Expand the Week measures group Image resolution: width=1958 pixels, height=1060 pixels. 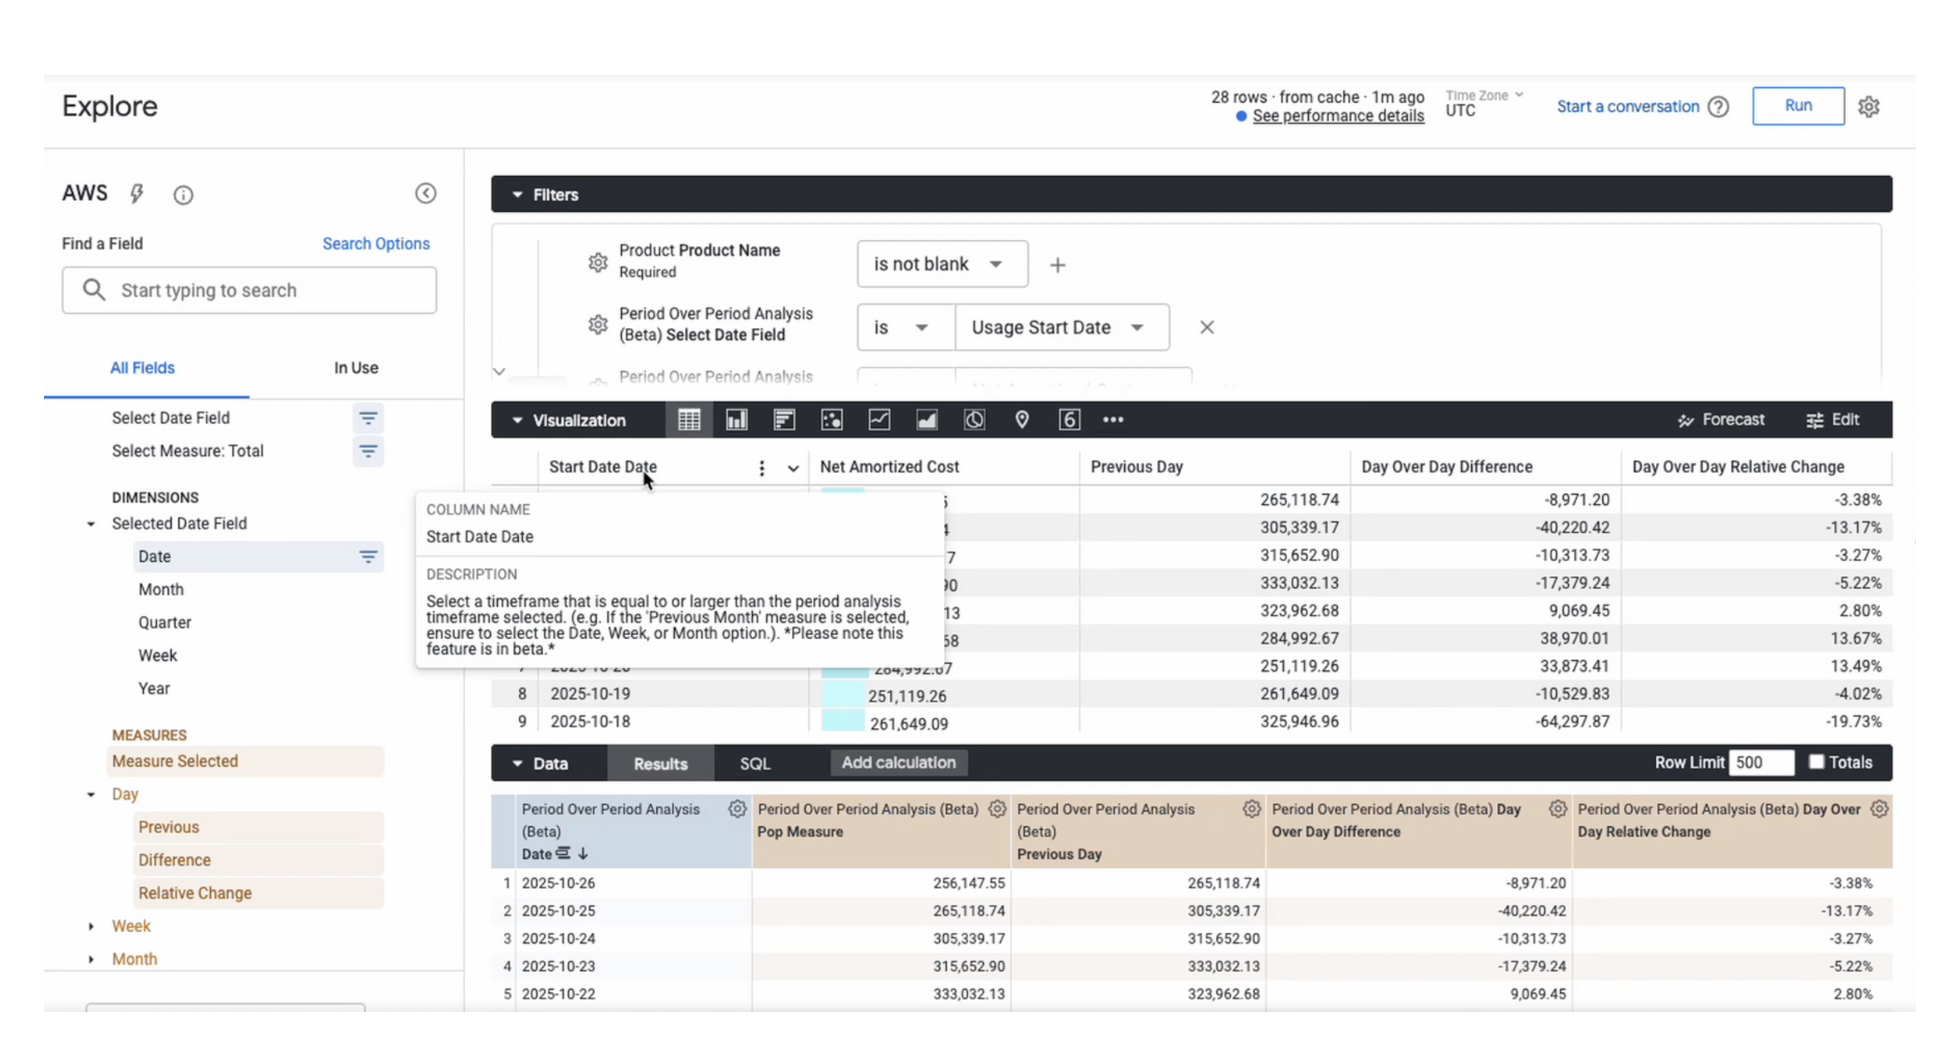[91, 927]
